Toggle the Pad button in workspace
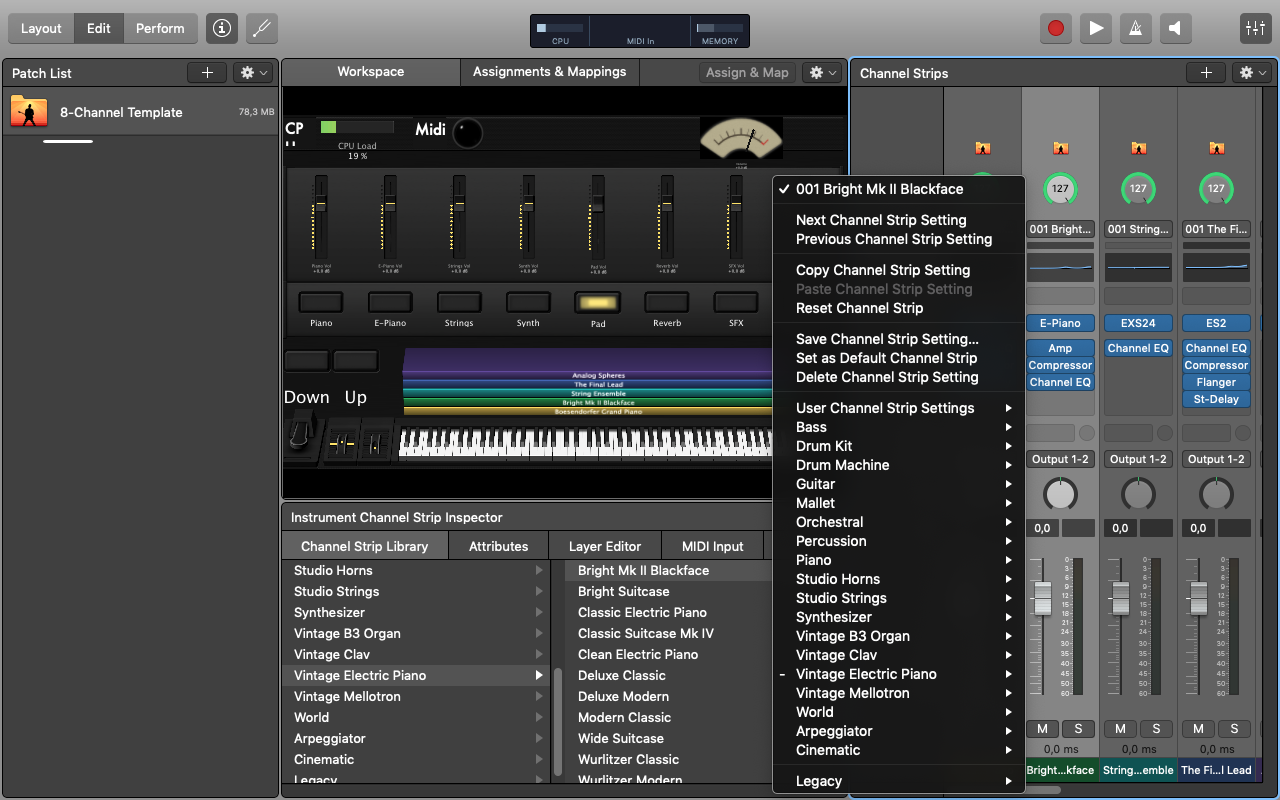This screenshot has width=1280, height=800. coord(597,302)
